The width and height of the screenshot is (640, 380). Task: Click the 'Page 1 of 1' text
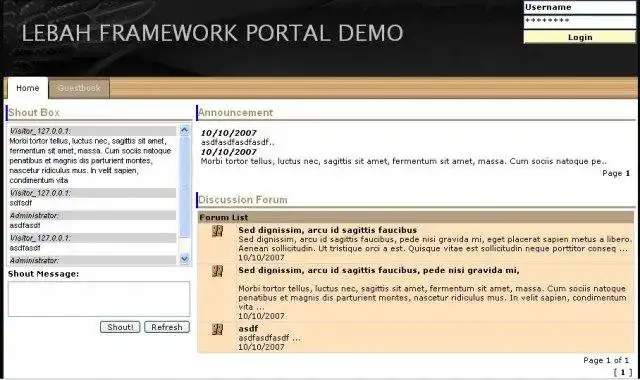click(x=606, y=360)
